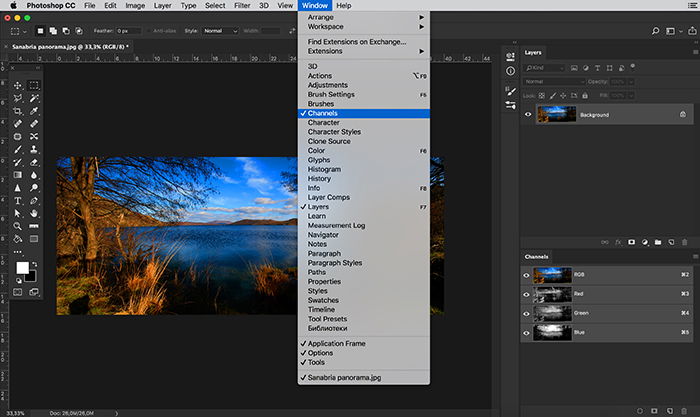
Task: Click the search icon in options bar
Action: 655,31
